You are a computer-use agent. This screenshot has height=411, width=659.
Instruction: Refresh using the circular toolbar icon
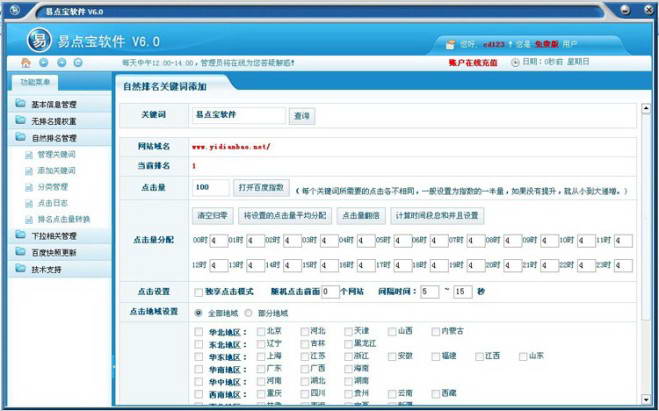(x=78, y=63)
